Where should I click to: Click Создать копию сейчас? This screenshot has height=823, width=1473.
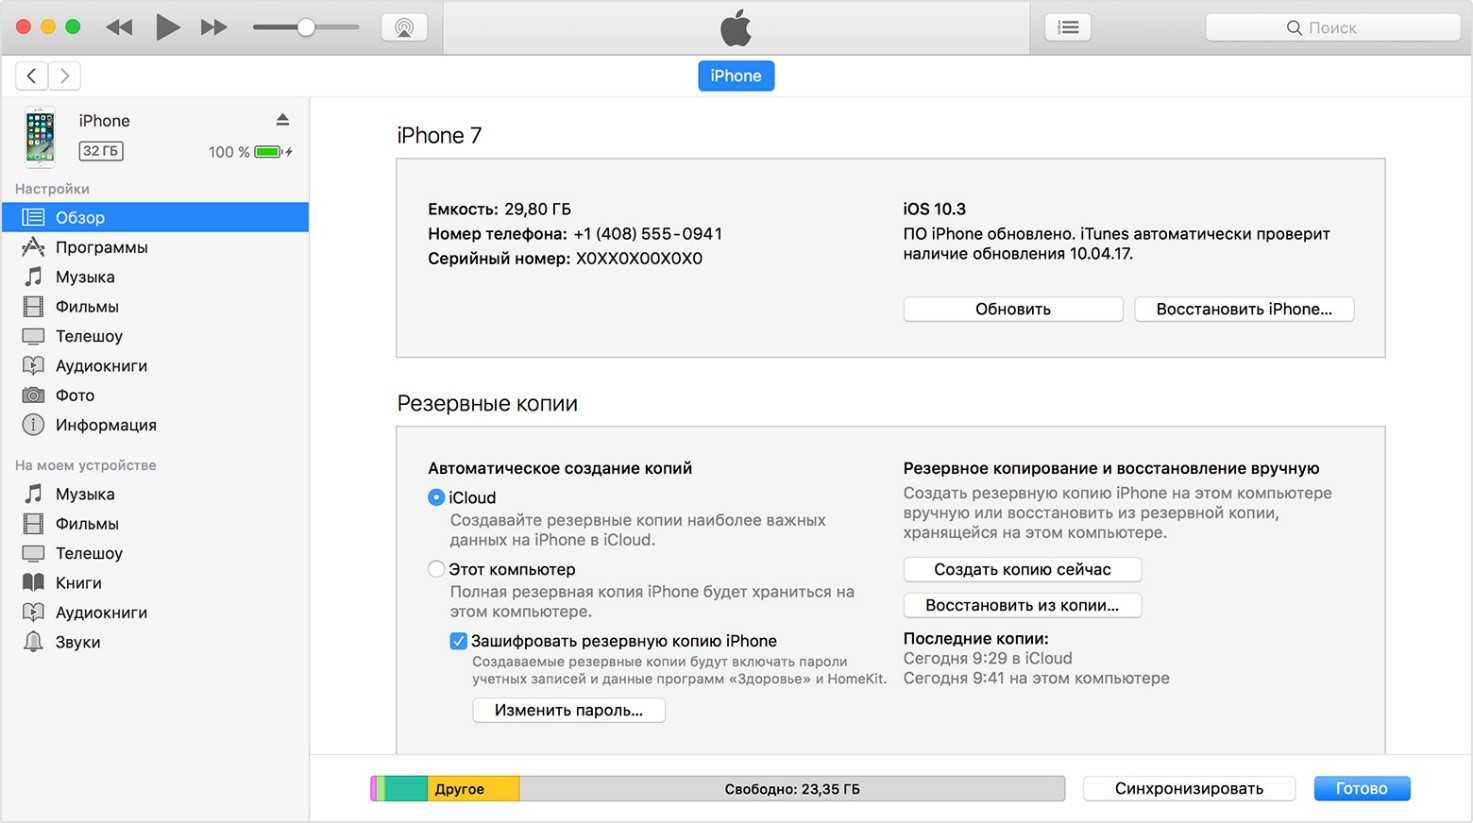coord(1021,569)
